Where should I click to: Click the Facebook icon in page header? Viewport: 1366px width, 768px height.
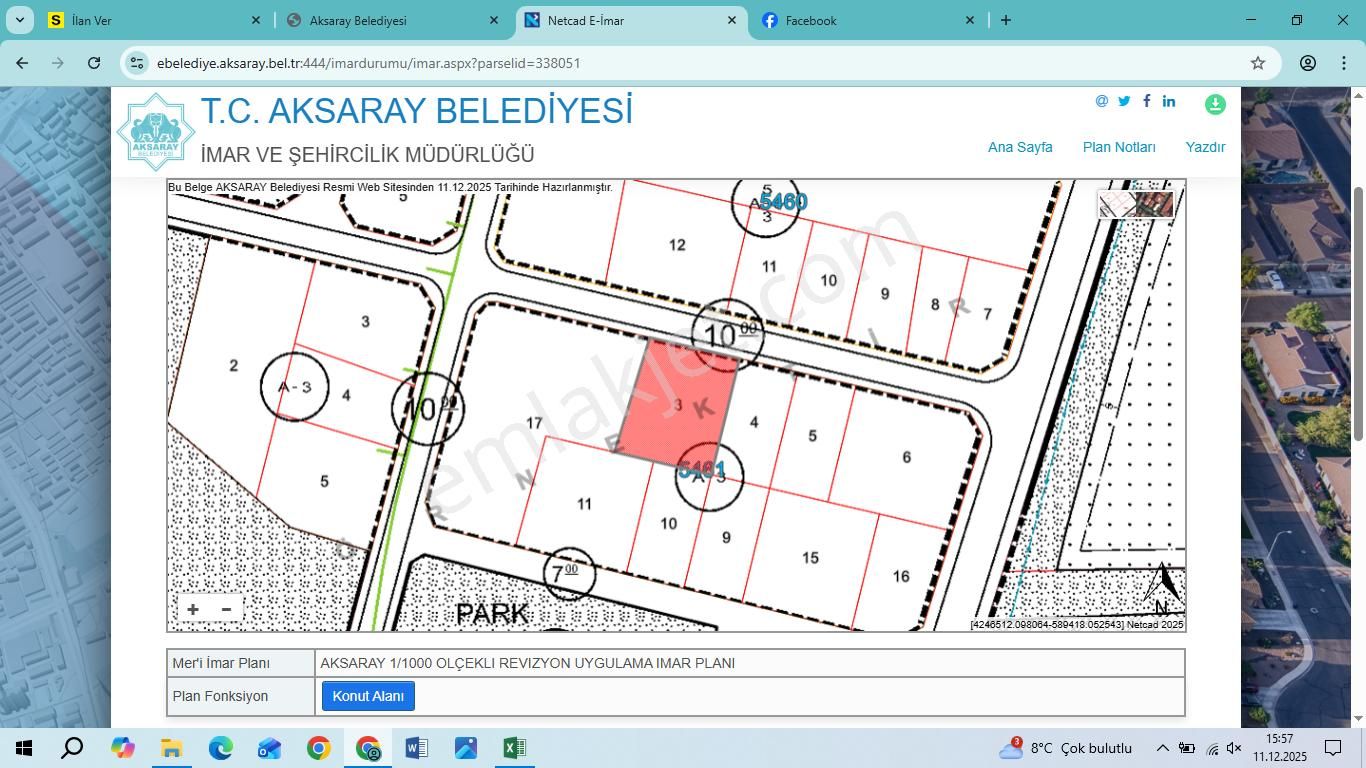(1147, 101)
